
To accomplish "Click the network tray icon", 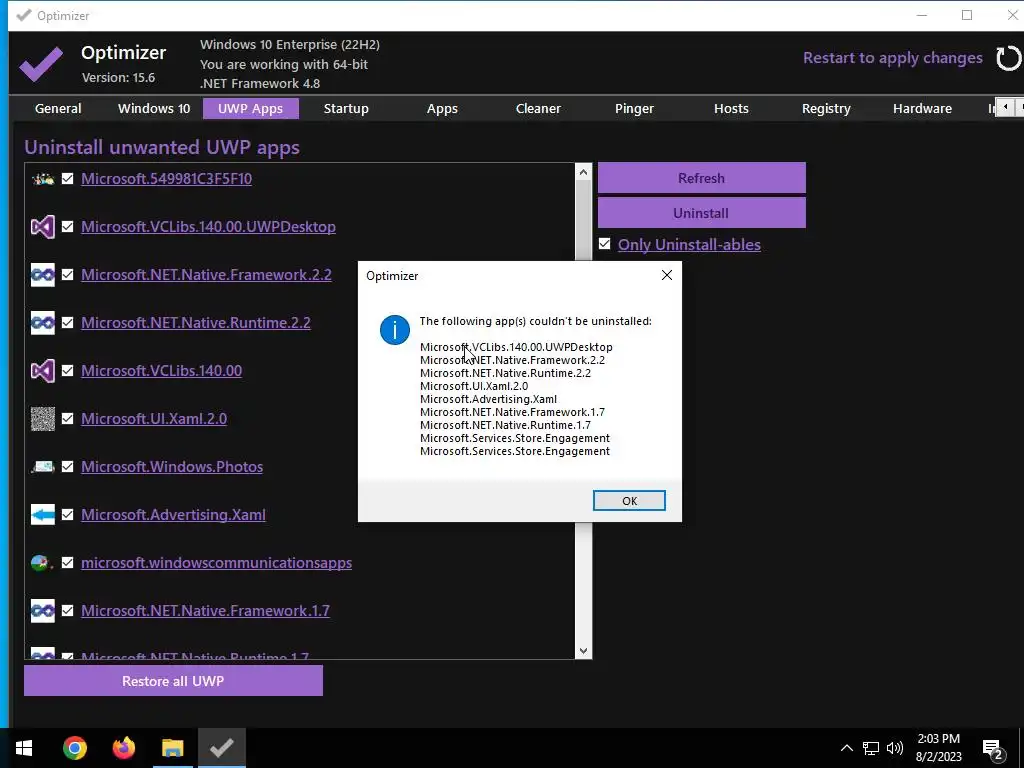I will tap(871, 748).
